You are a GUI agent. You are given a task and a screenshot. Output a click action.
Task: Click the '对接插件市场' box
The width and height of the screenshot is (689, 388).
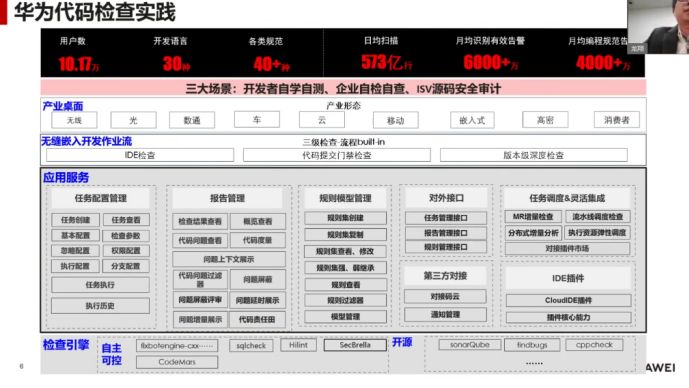(567, 248)
